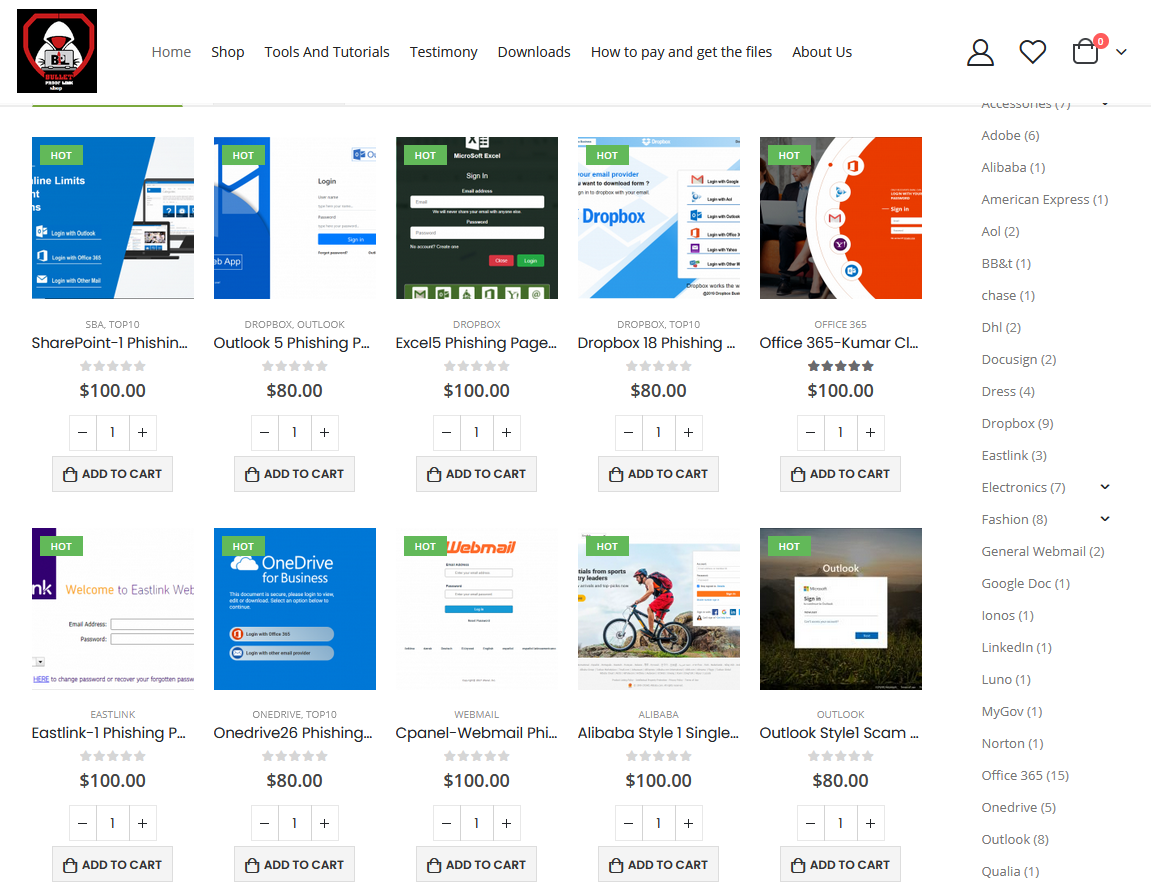
Task: Expand the cart dropdown chevron
Action: [1121, 51]
